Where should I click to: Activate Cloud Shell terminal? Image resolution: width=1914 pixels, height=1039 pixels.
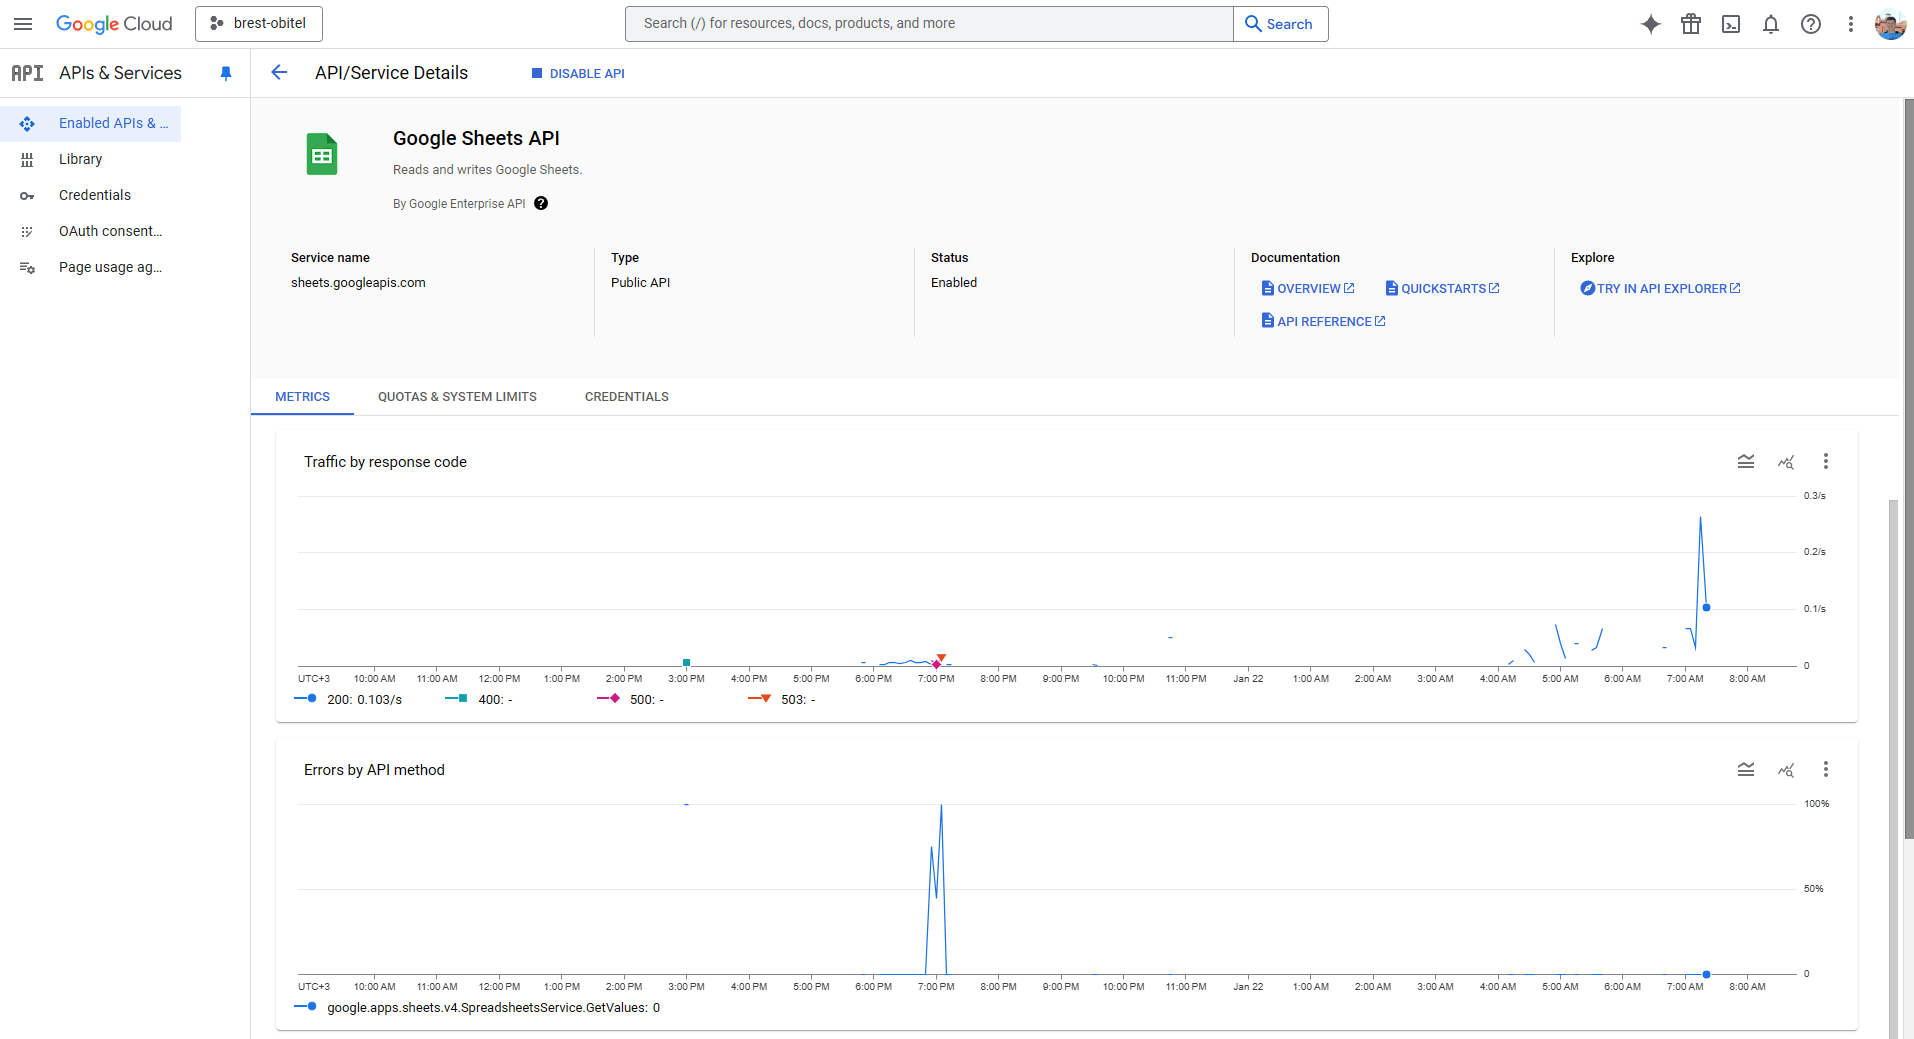(1731, 24)
